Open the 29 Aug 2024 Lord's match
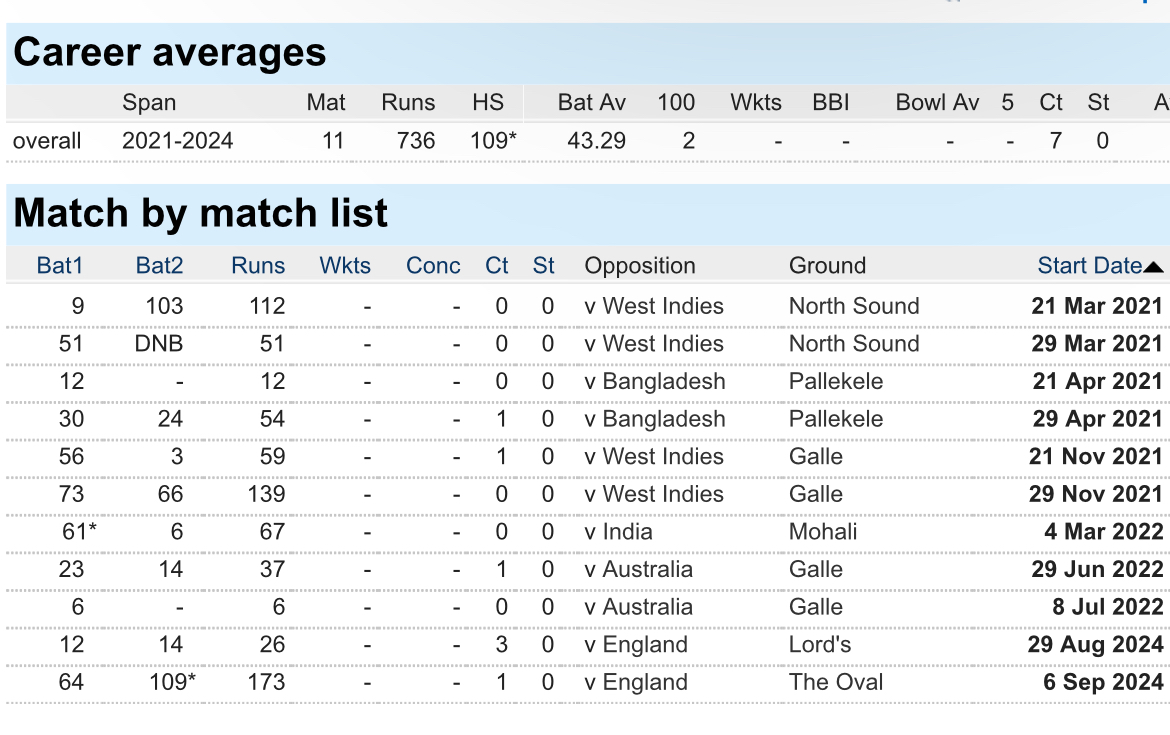This screenshot has height=735, width=1170. pos(1095,644)
